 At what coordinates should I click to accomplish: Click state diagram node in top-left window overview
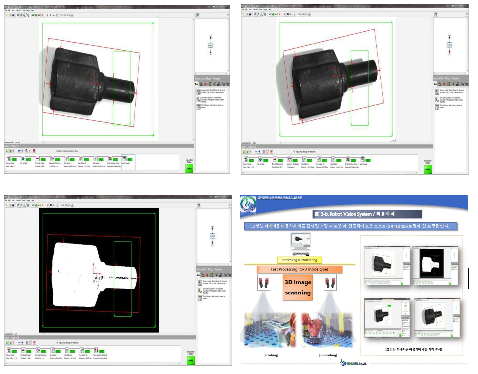point(211,45)
